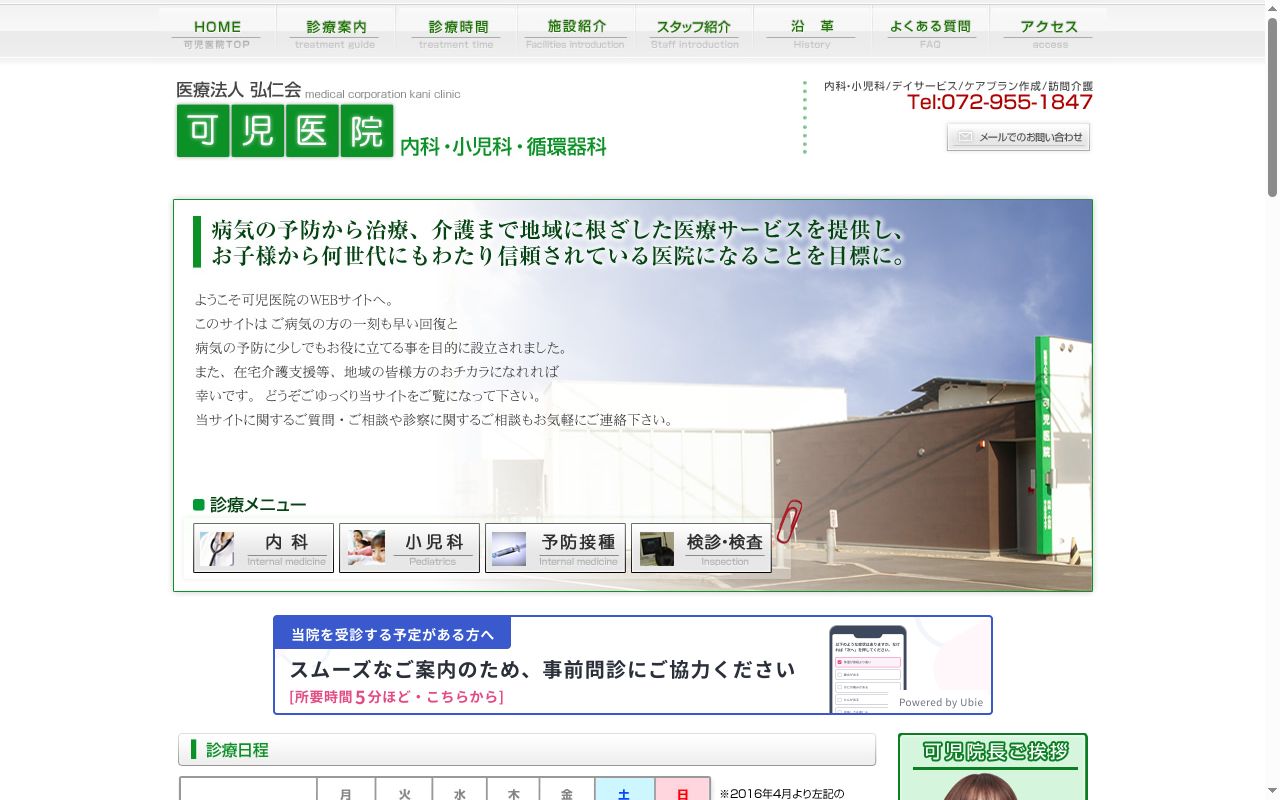Click 火 Tuesday column header
This screenshot has width=1280, height=800.
pos(404,789)
